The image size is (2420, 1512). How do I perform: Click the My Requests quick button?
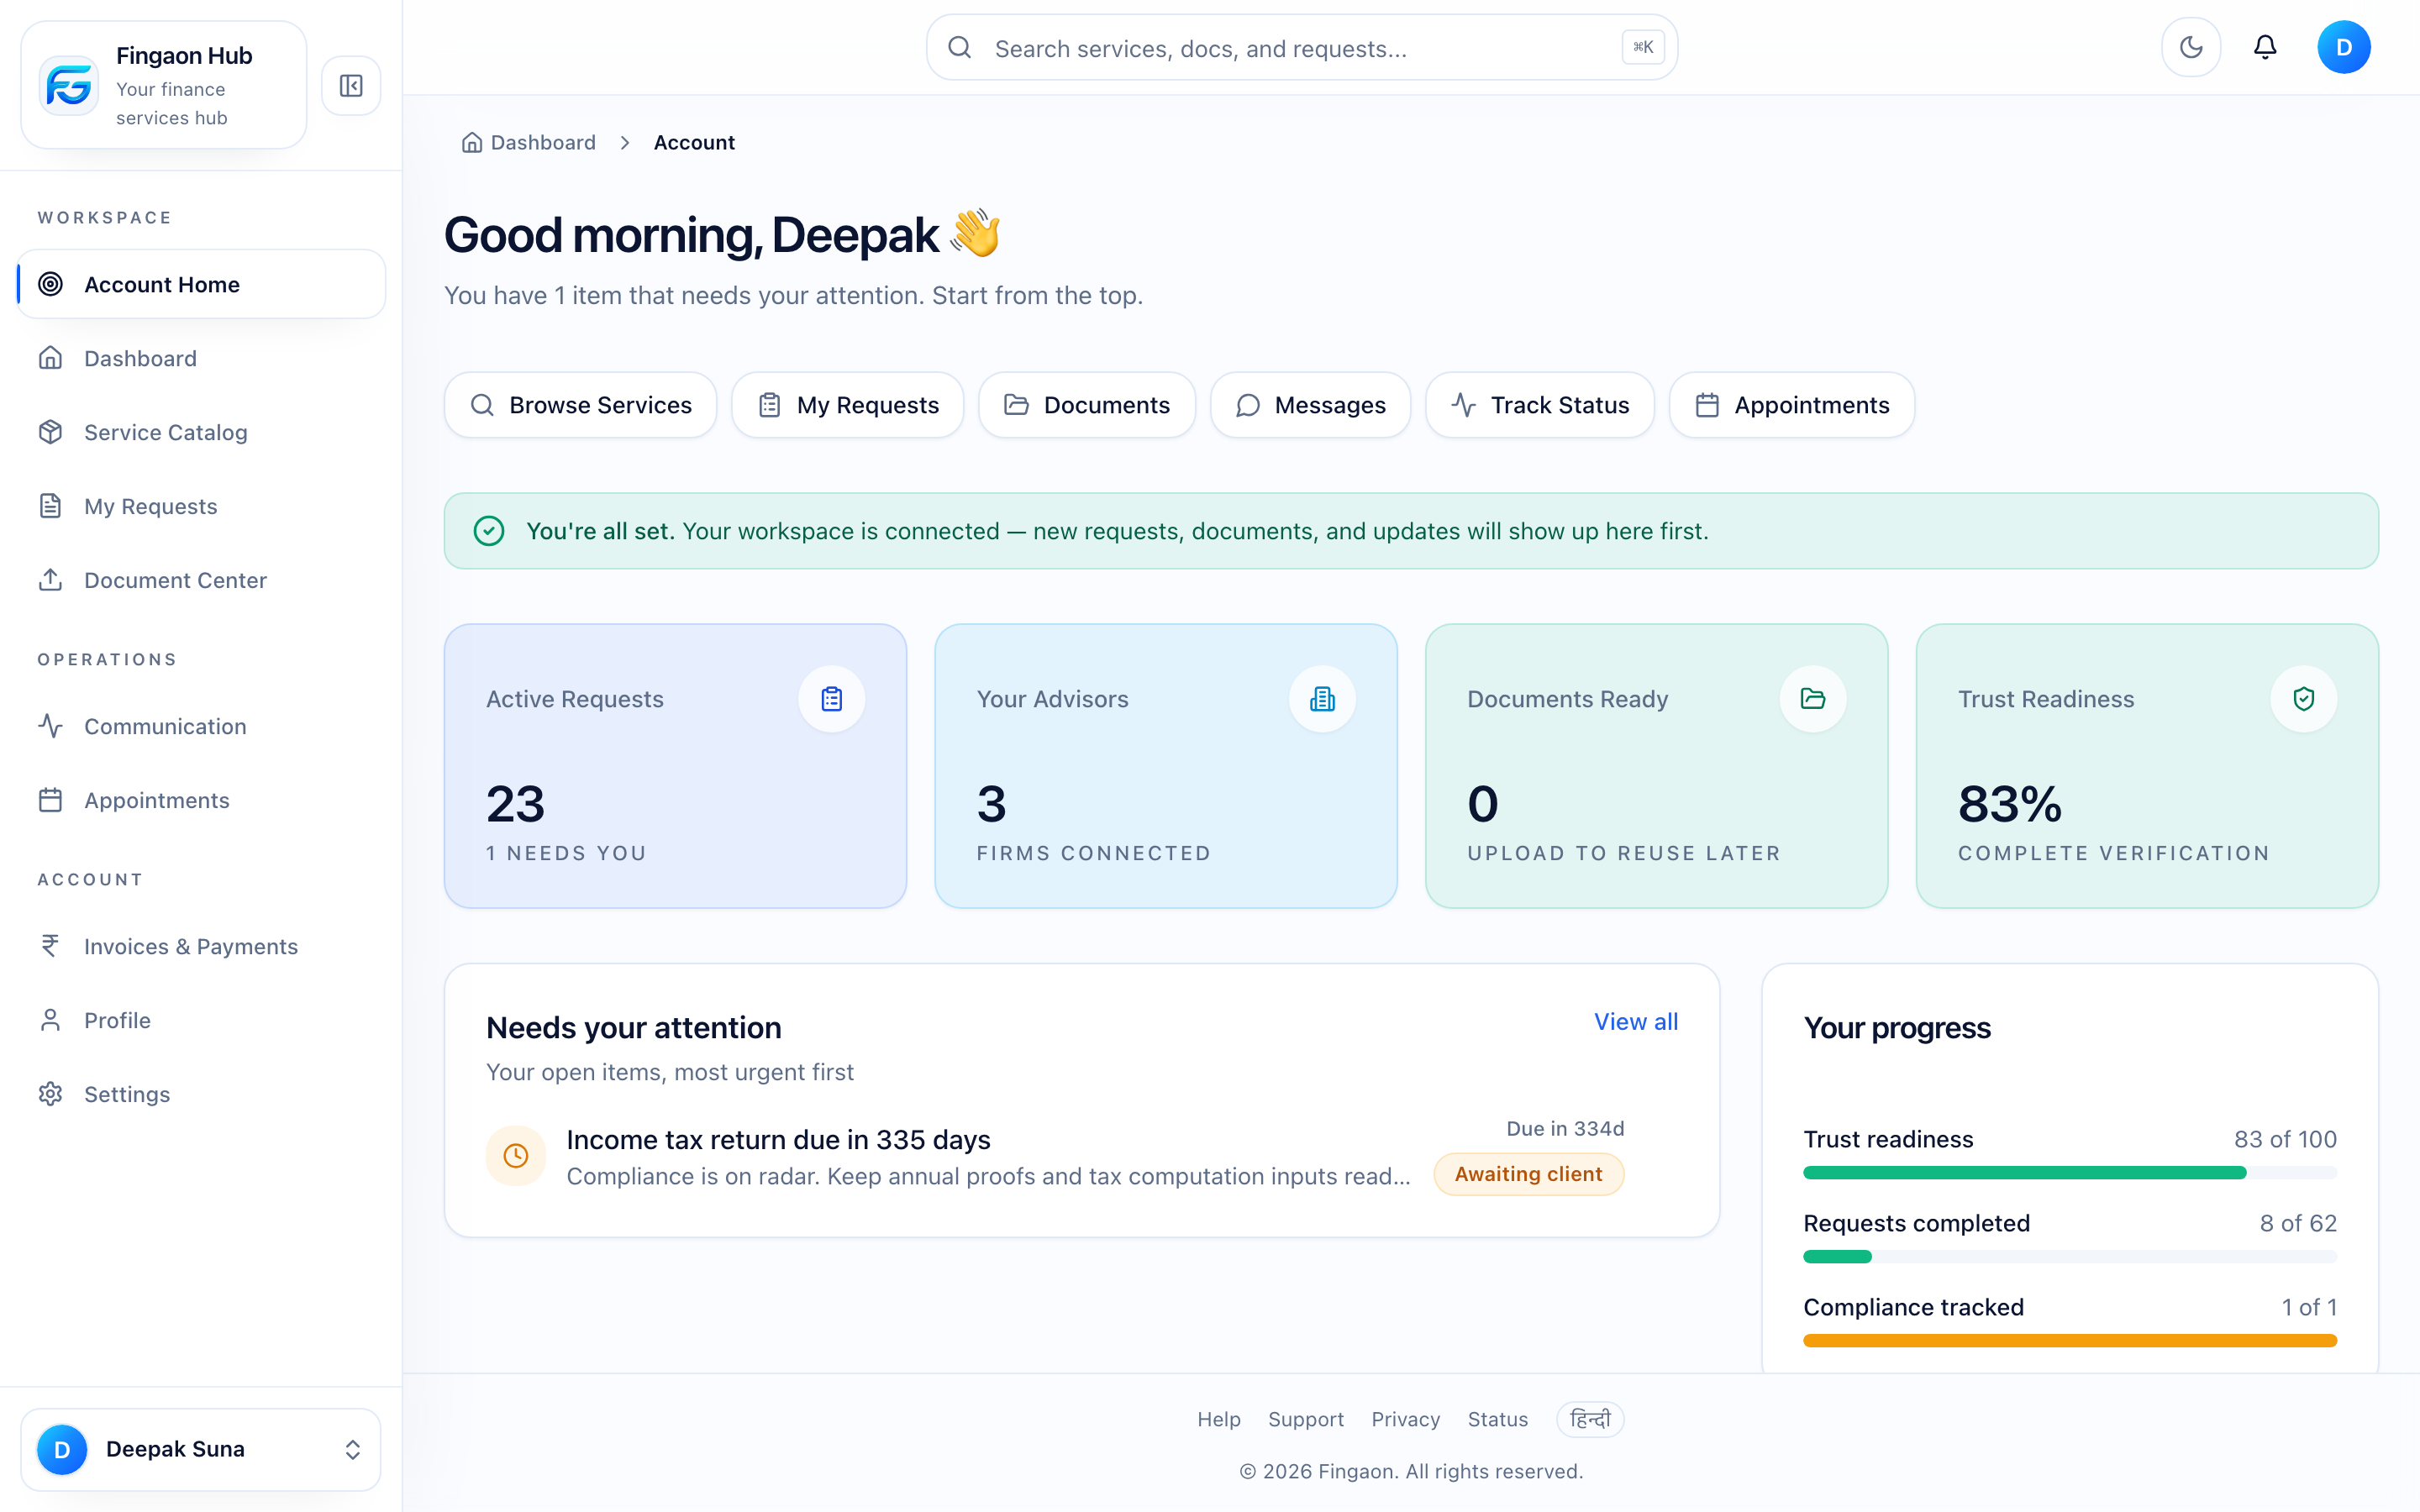(x=847, y=405)
